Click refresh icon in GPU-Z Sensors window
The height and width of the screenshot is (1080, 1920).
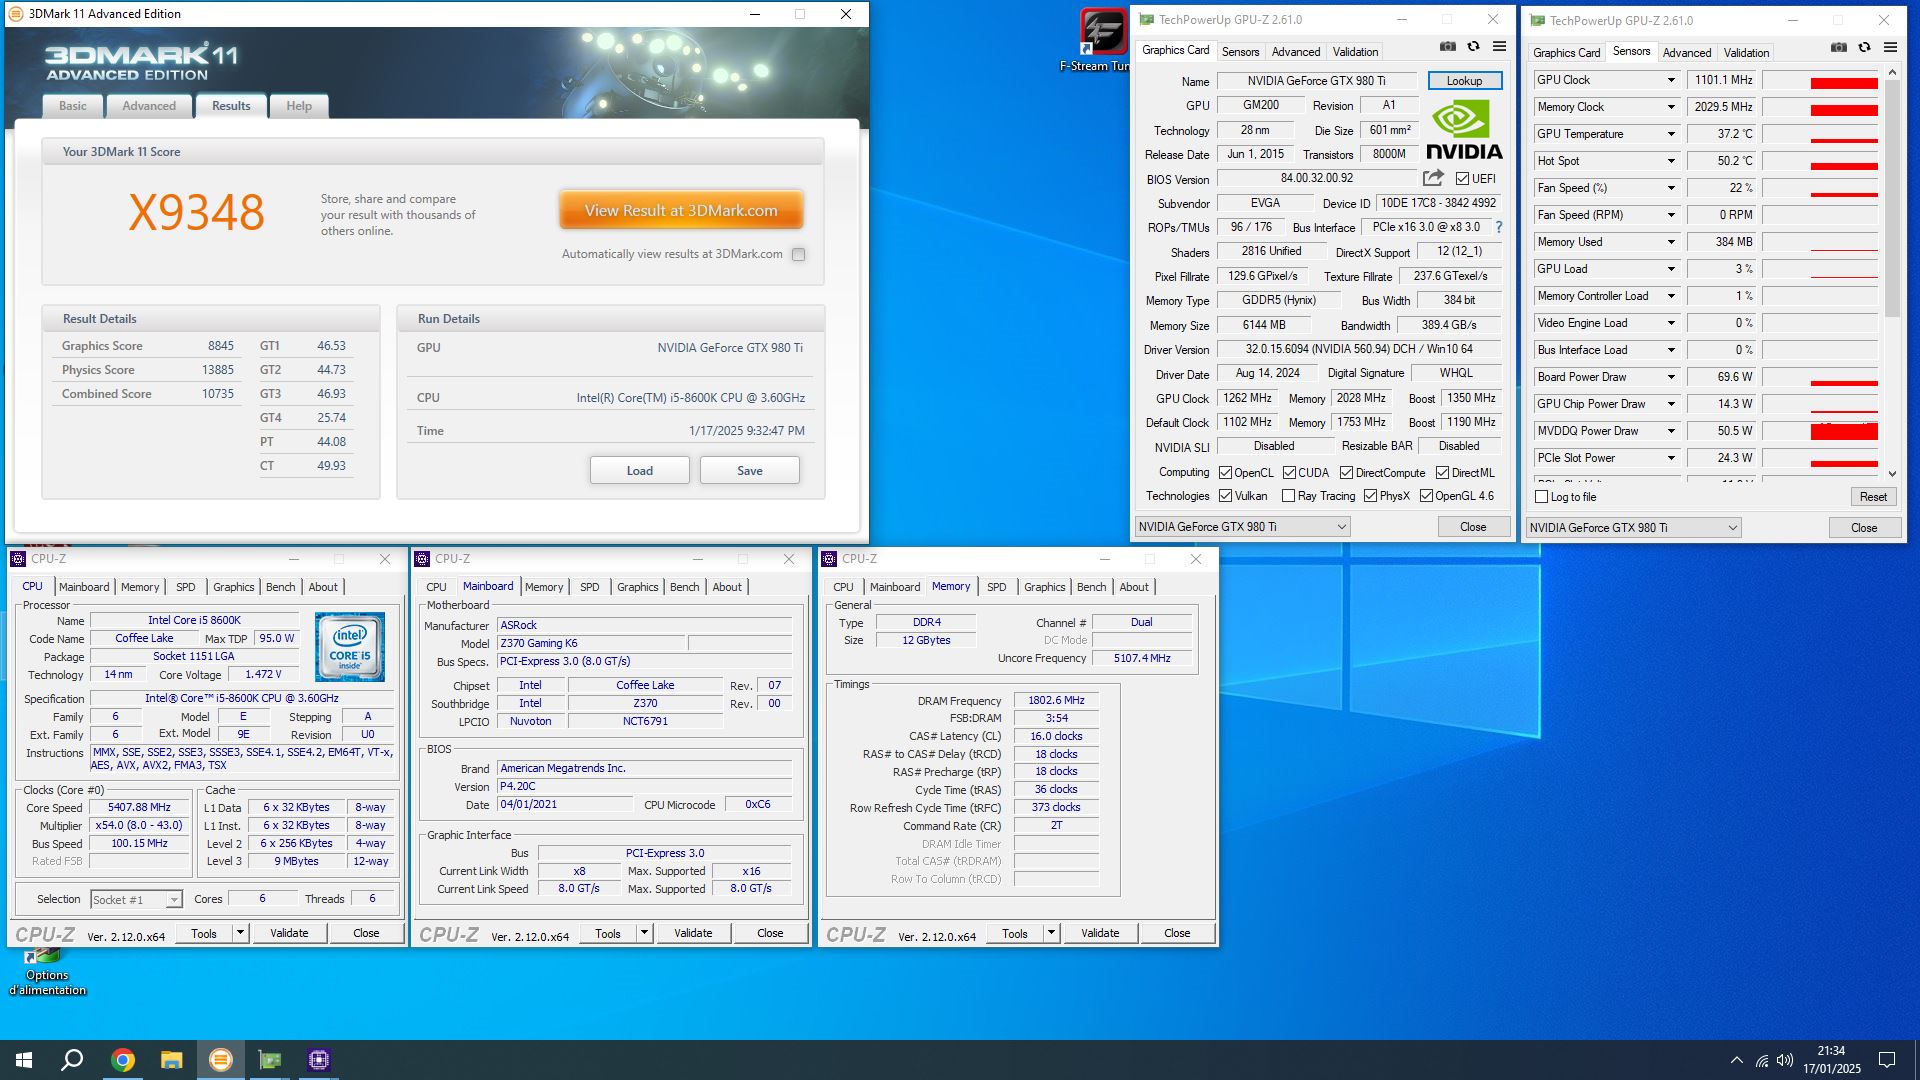click(1864, 47)
